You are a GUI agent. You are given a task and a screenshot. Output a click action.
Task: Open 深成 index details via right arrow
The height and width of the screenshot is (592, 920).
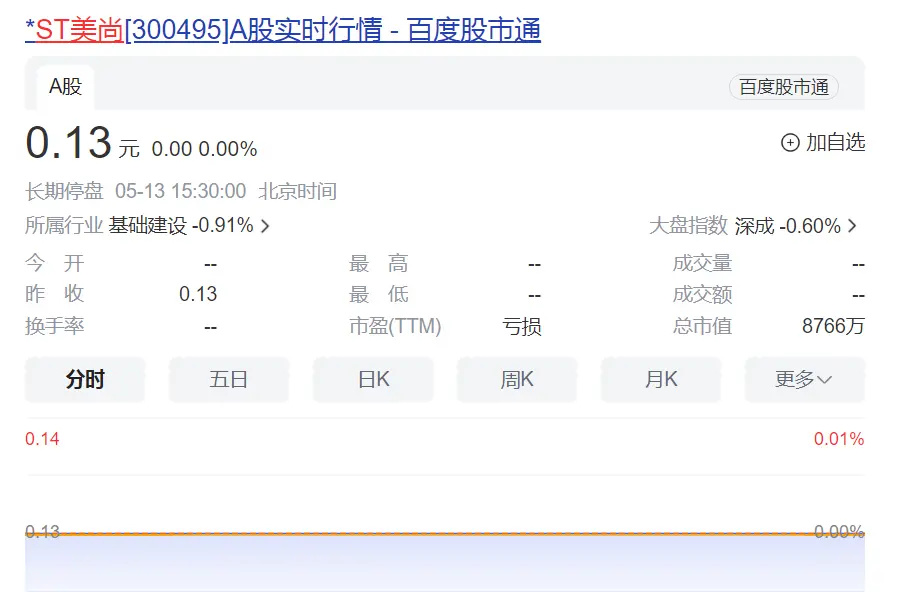[x=852, y=226]
